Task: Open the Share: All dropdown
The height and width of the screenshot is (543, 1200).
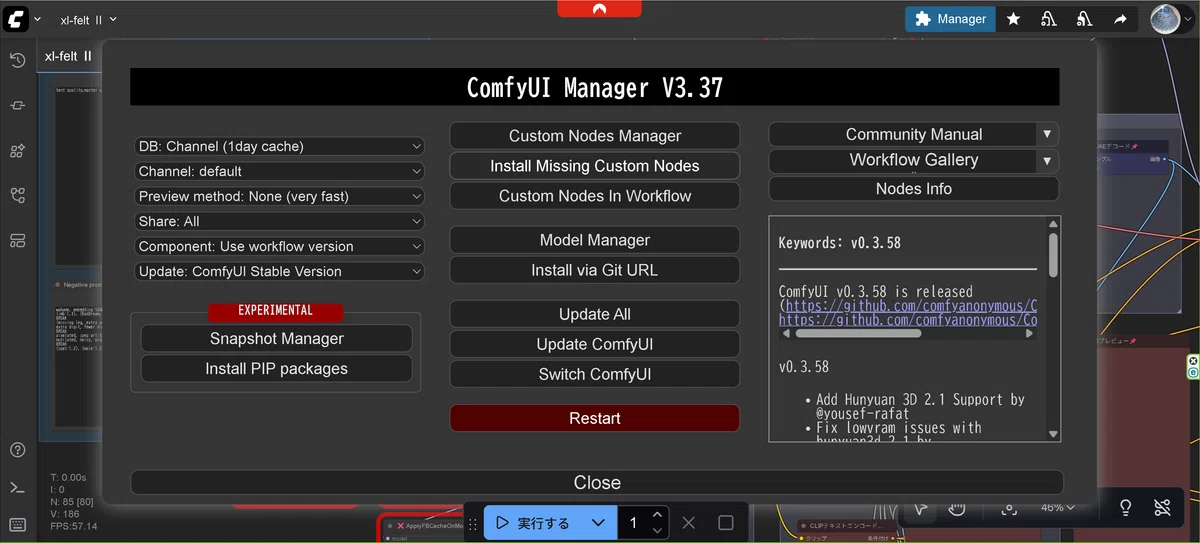Action: pos(279,221)
